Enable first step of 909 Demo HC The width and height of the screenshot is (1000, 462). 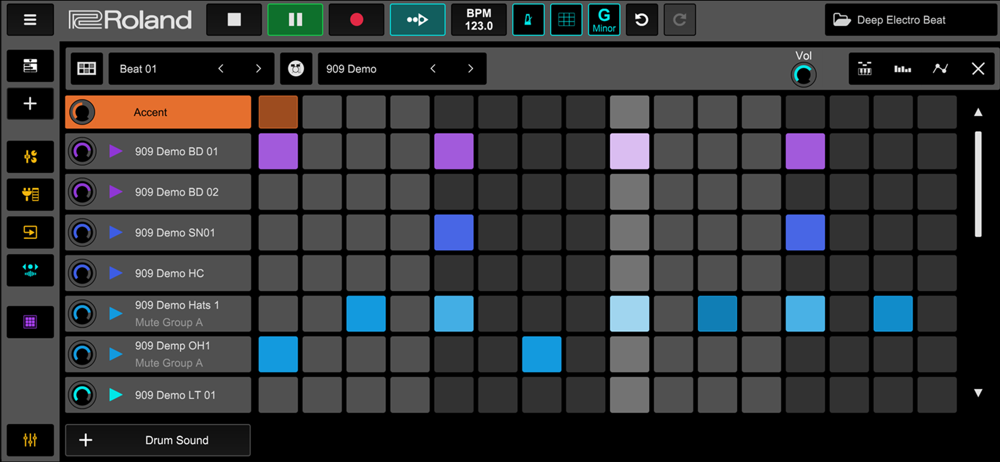(278, 273)
